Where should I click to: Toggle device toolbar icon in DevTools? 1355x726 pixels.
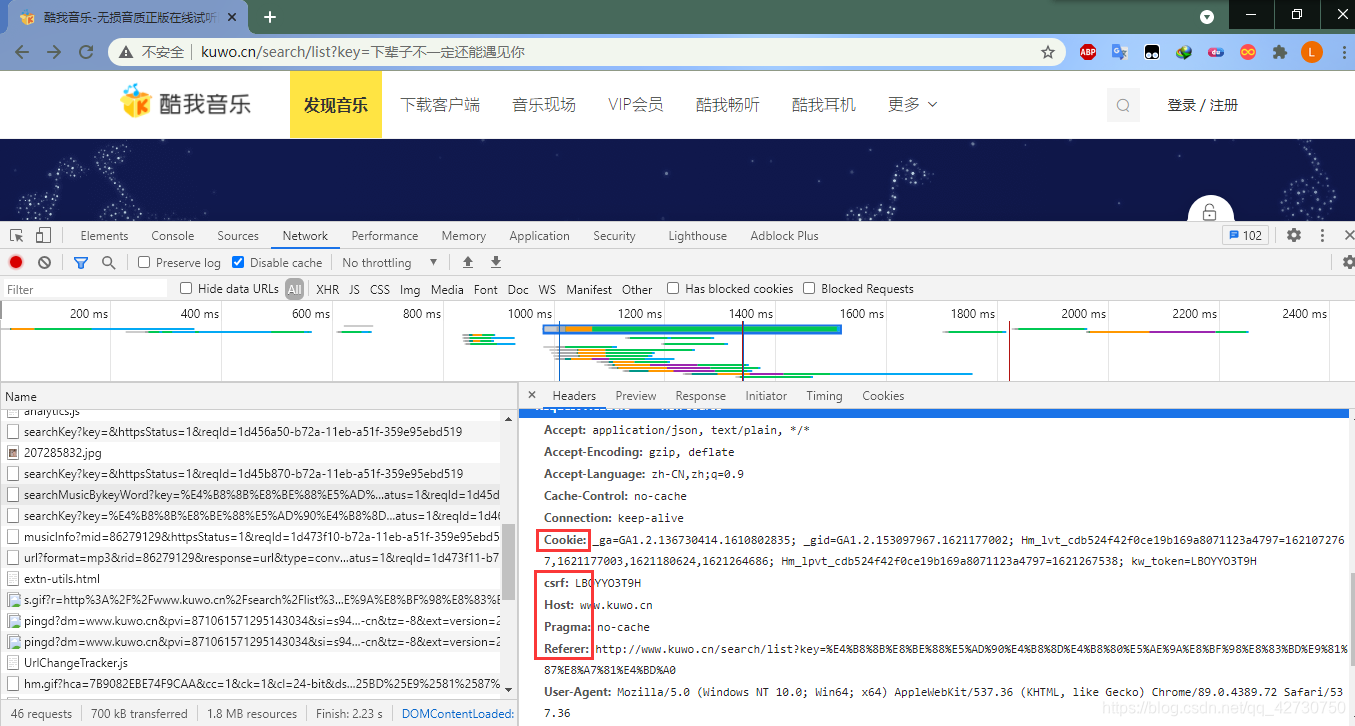pyautogui.click(x=43, y=236)
